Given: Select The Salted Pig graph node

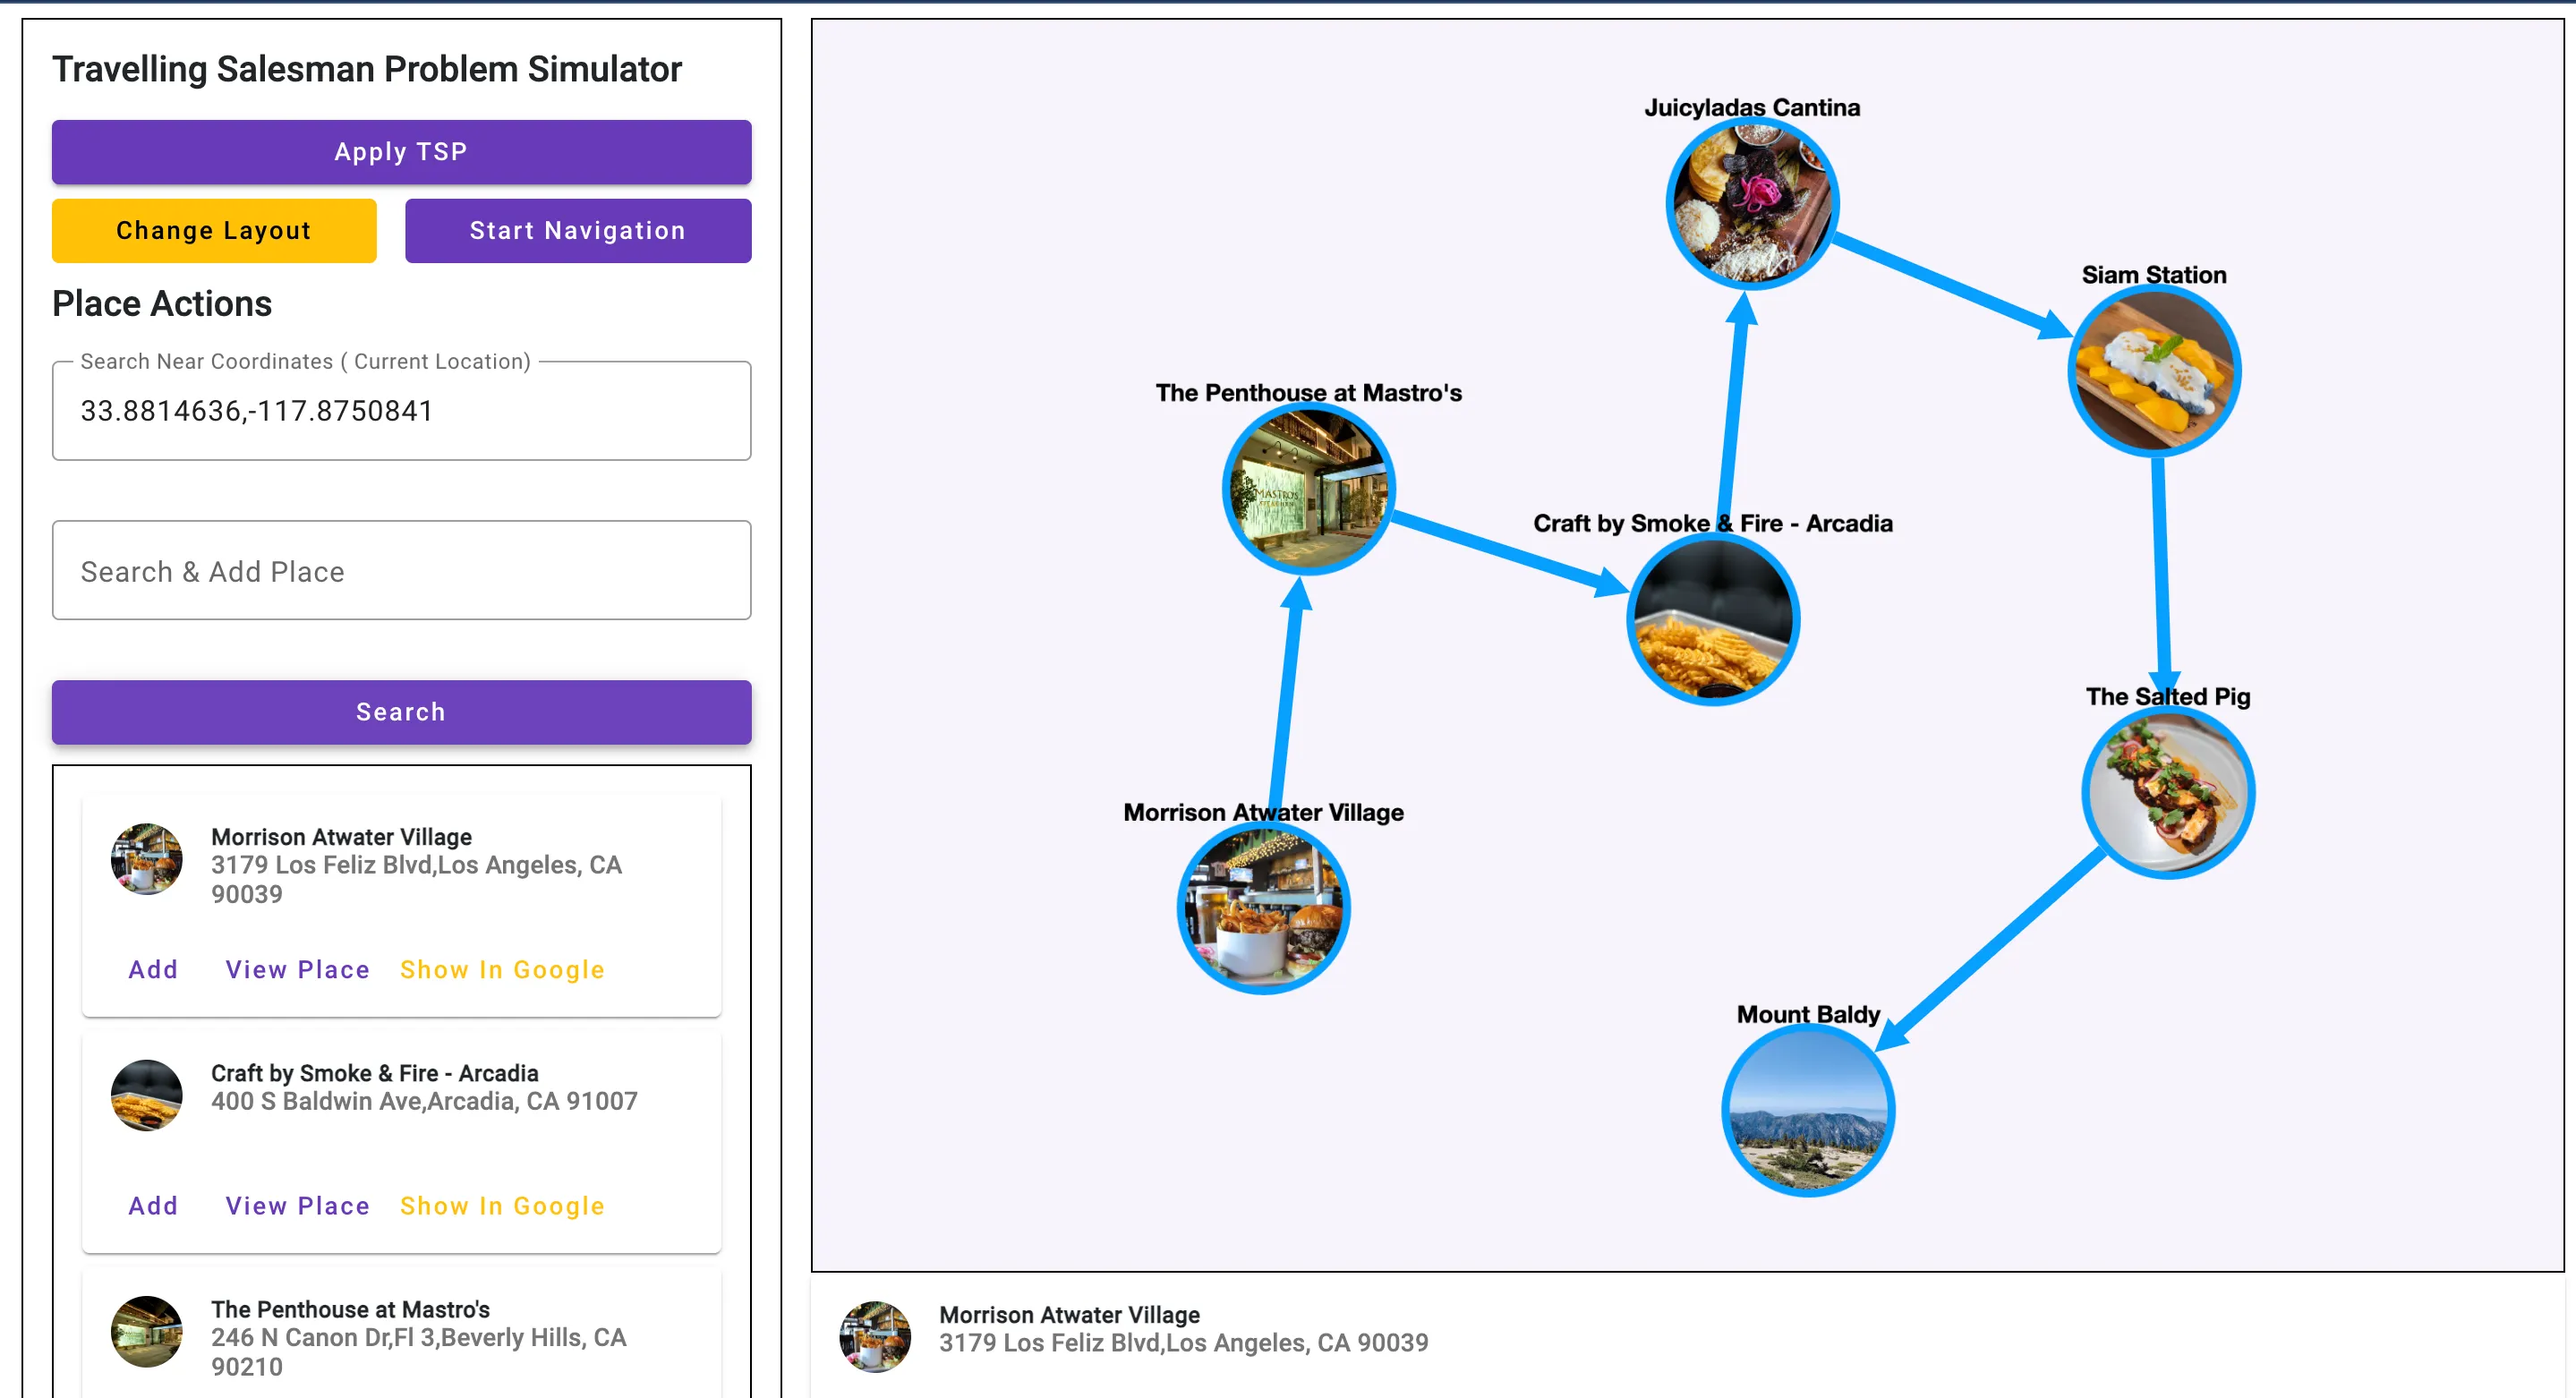Looking at the screenshot, I should [2168, 792].
